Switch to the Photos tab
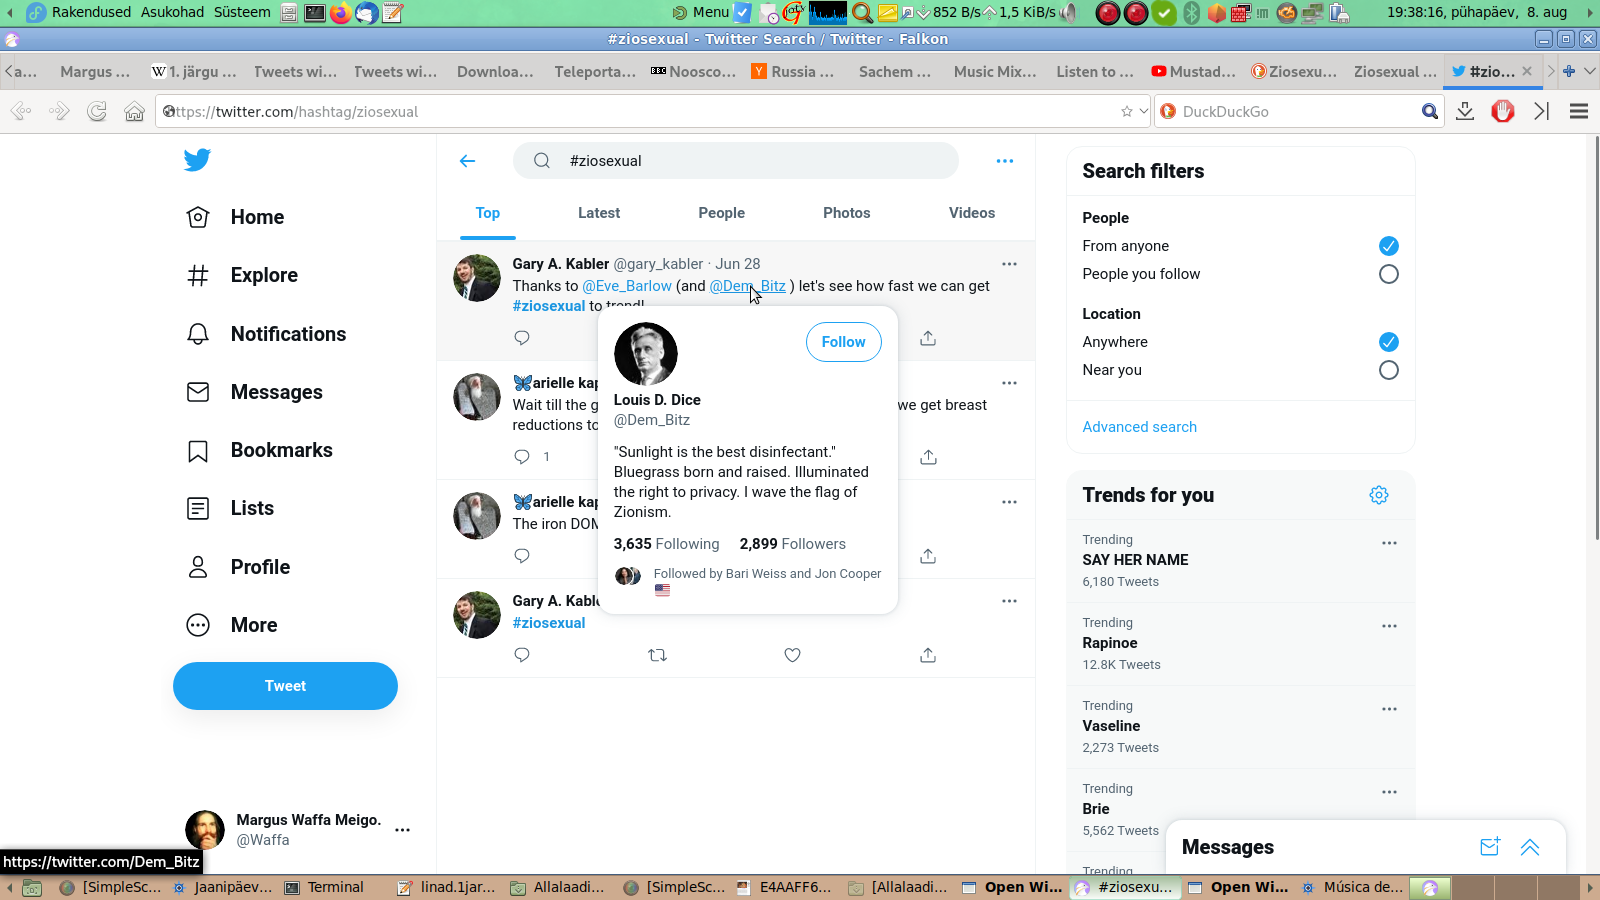The image size is (1600, 900). (x=846, y=213)
